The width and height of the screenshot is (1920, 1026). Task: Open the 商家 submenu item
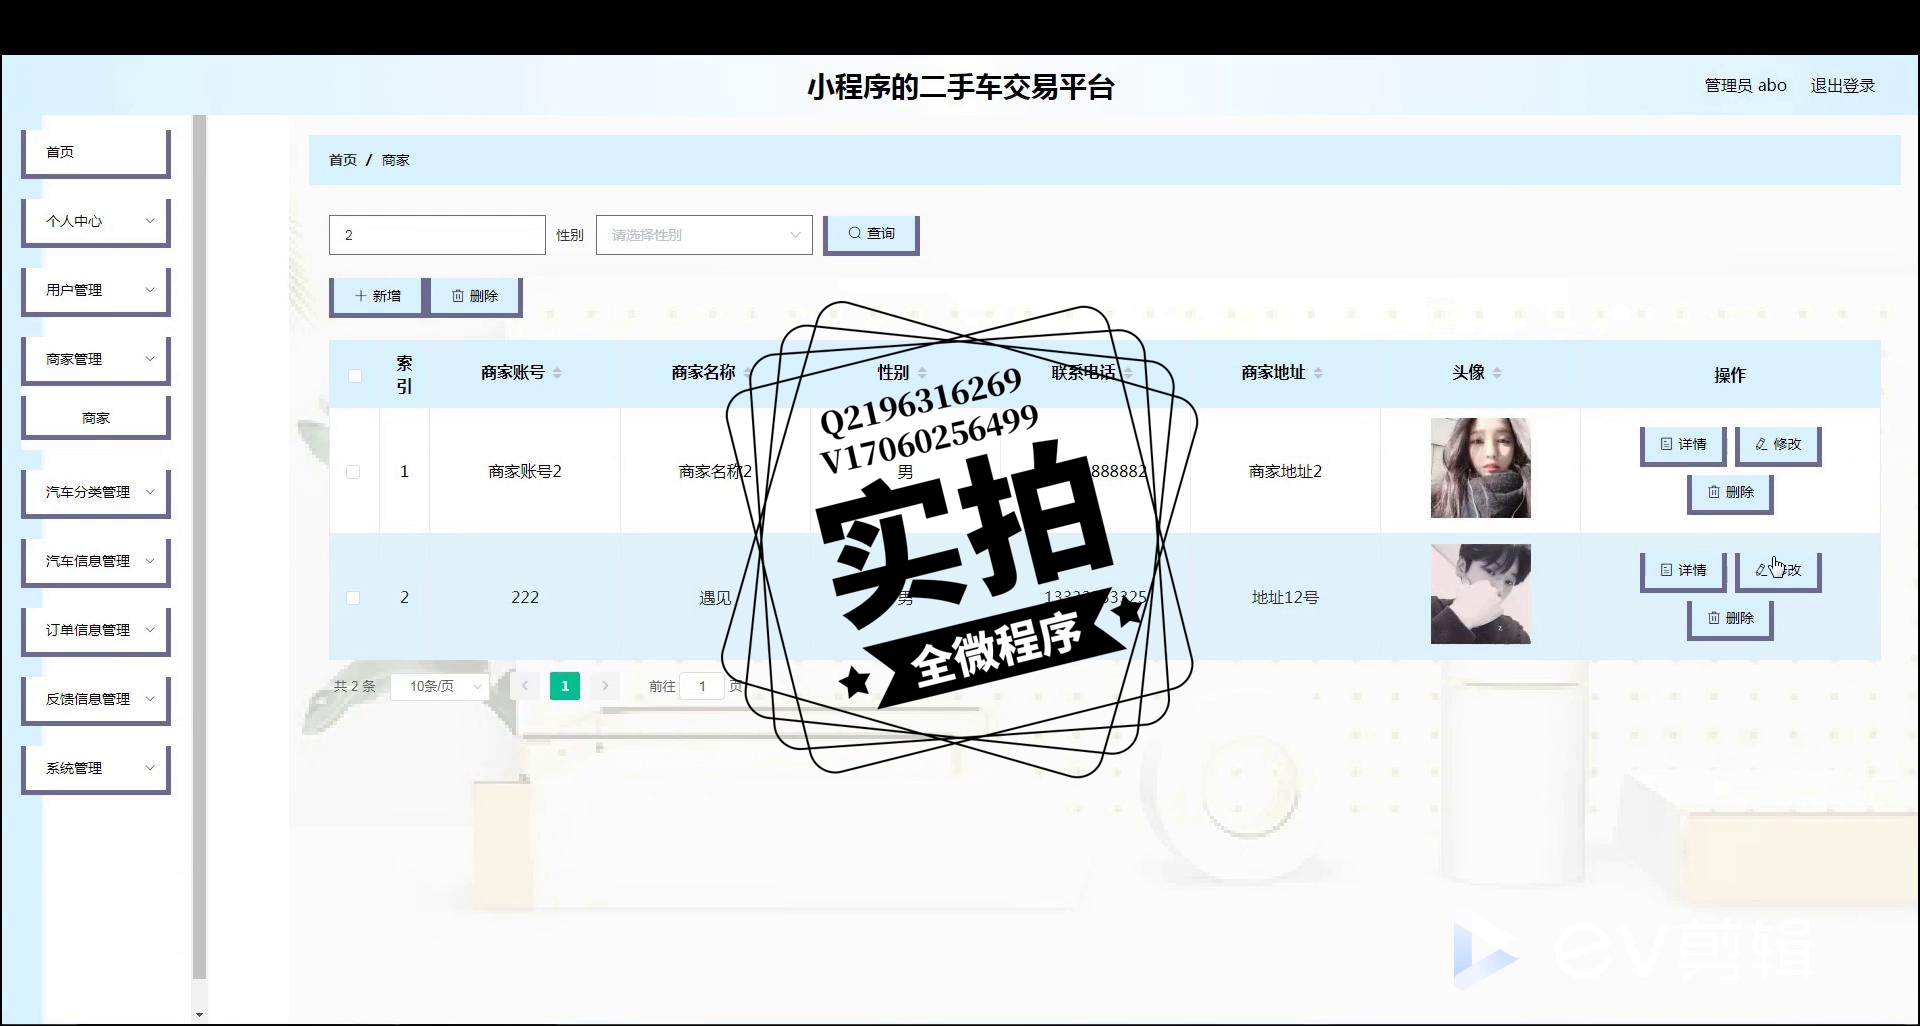96,418
